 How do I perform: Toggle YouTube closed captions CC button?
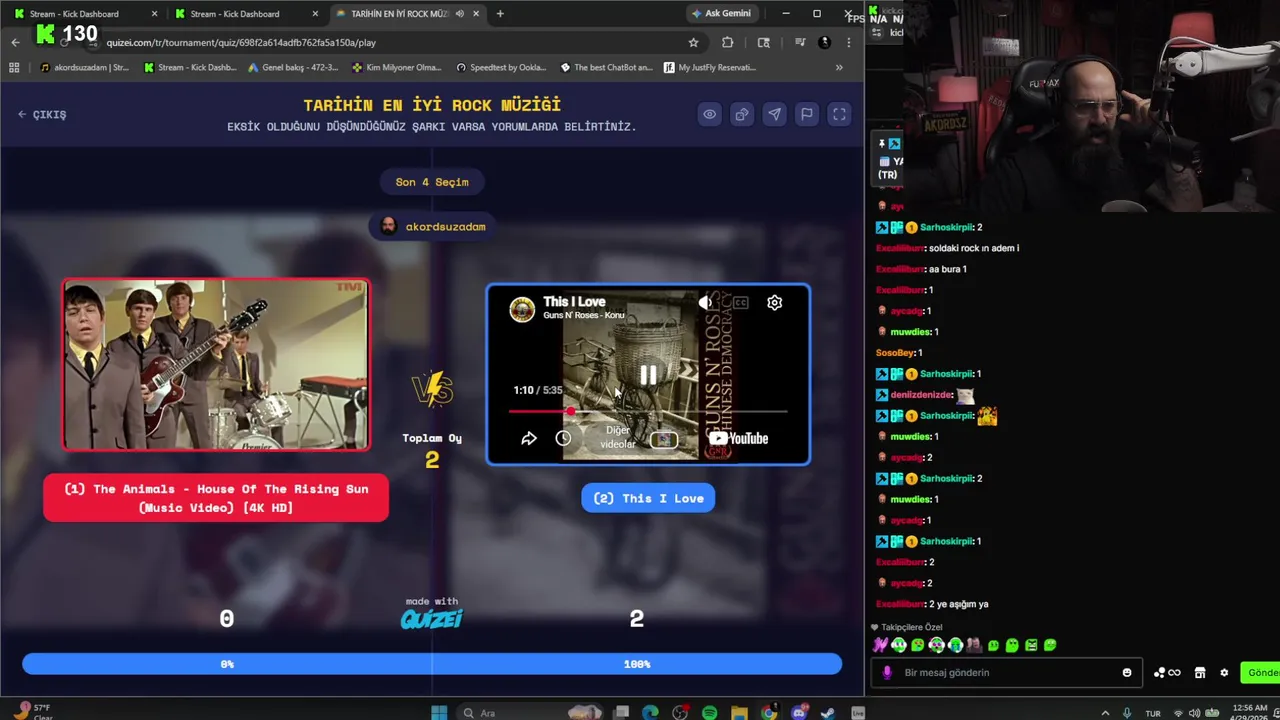(740, 302)
